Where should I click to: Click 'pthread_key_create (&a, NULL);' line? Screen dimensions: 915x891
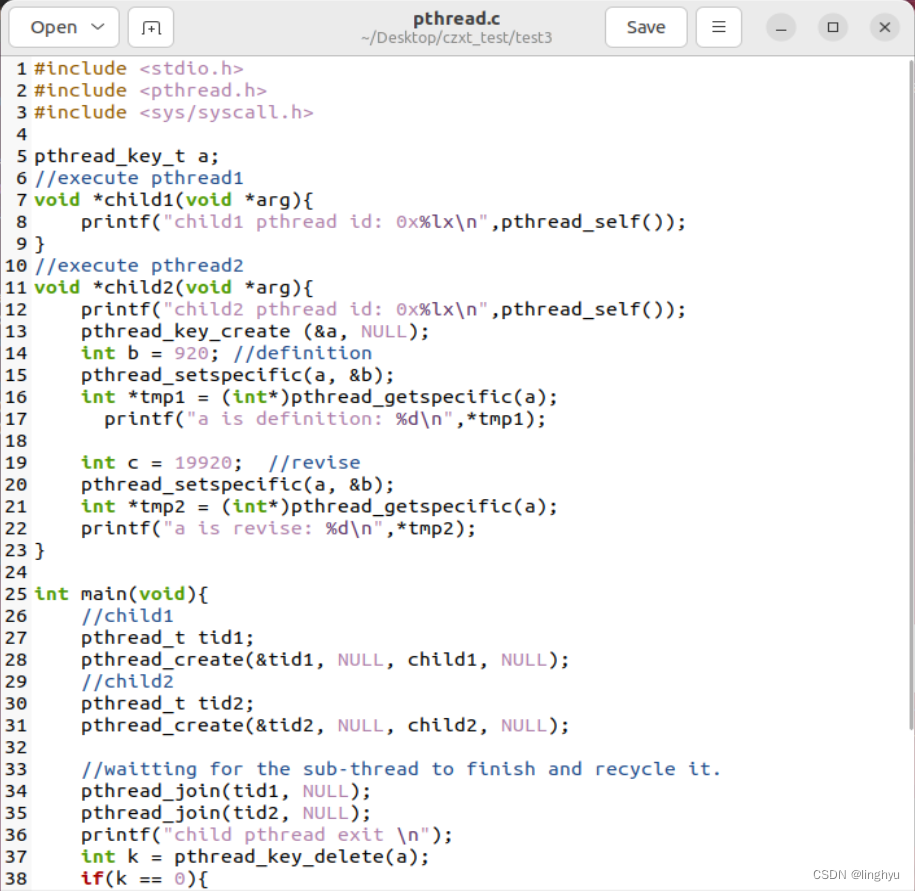[x=255, y=331]
